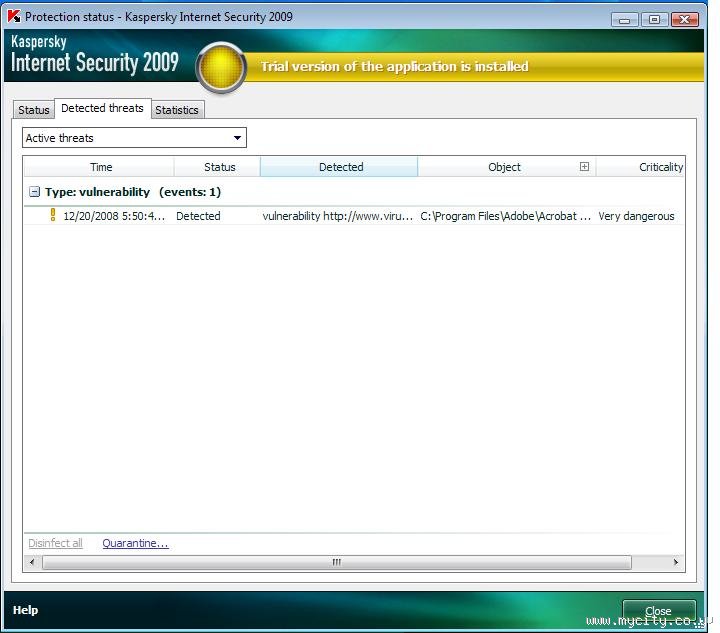Click the horizontal scrollbar thumb

pos(337,562)
